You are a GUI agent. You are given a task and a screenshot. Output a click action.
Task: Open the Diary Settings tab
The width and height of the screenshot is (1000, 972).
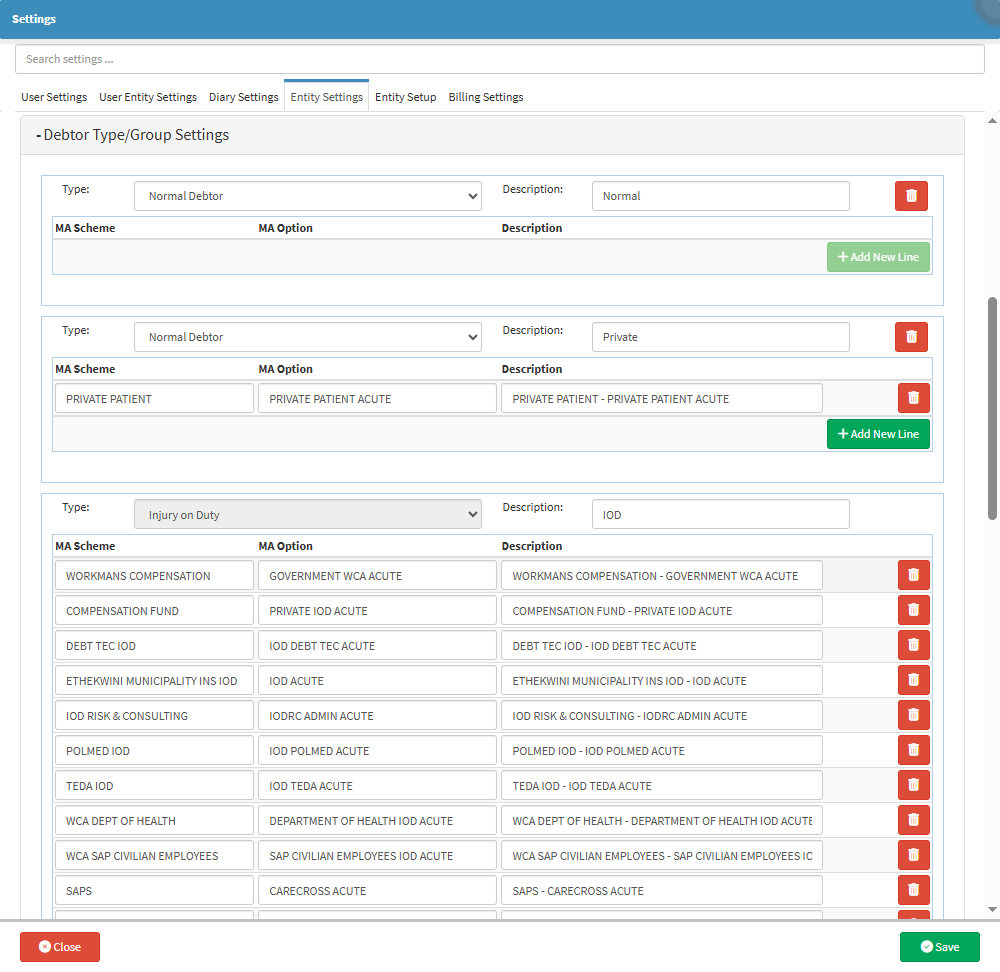pos(243,97)
